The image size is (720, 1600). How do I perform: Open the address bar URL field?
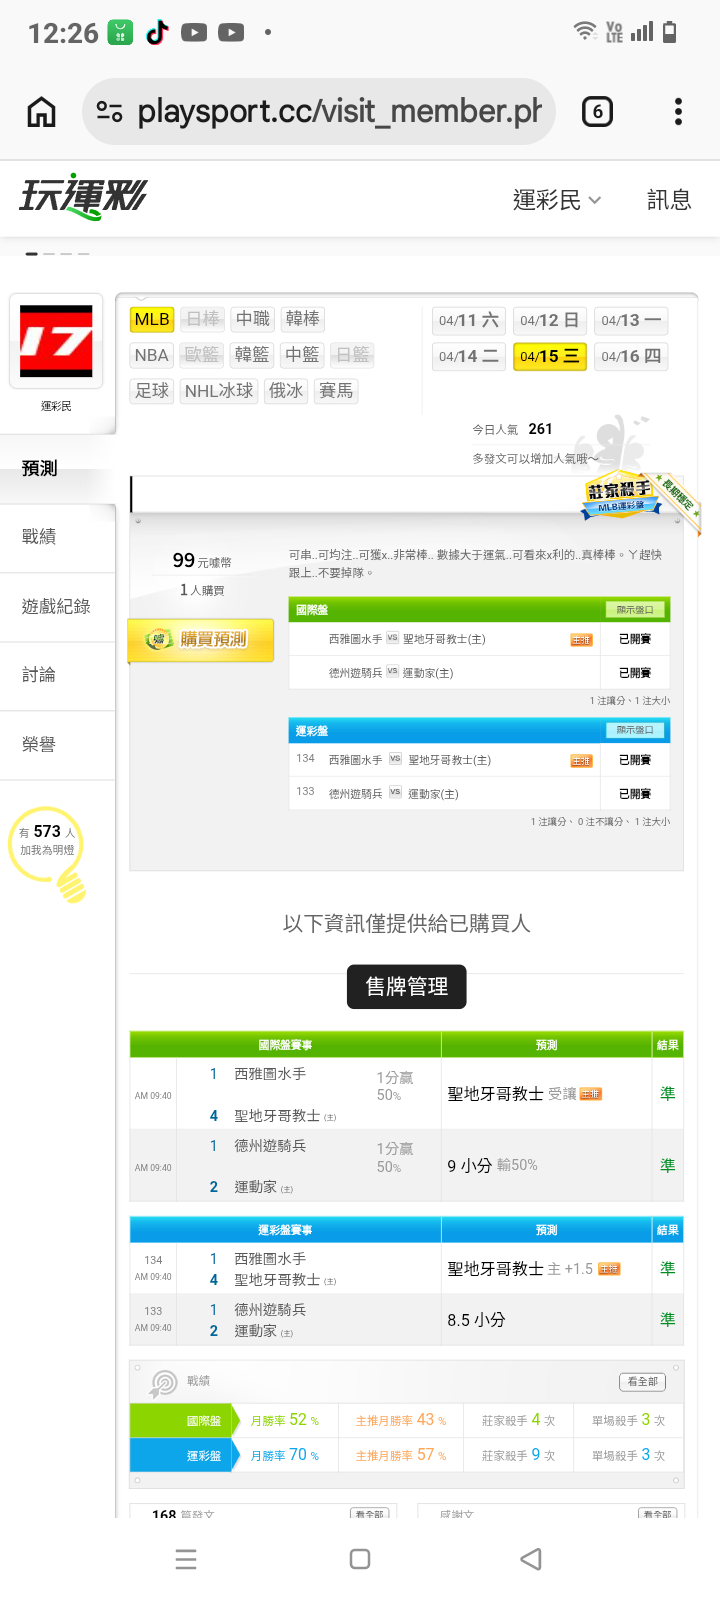tap(338, 112)
